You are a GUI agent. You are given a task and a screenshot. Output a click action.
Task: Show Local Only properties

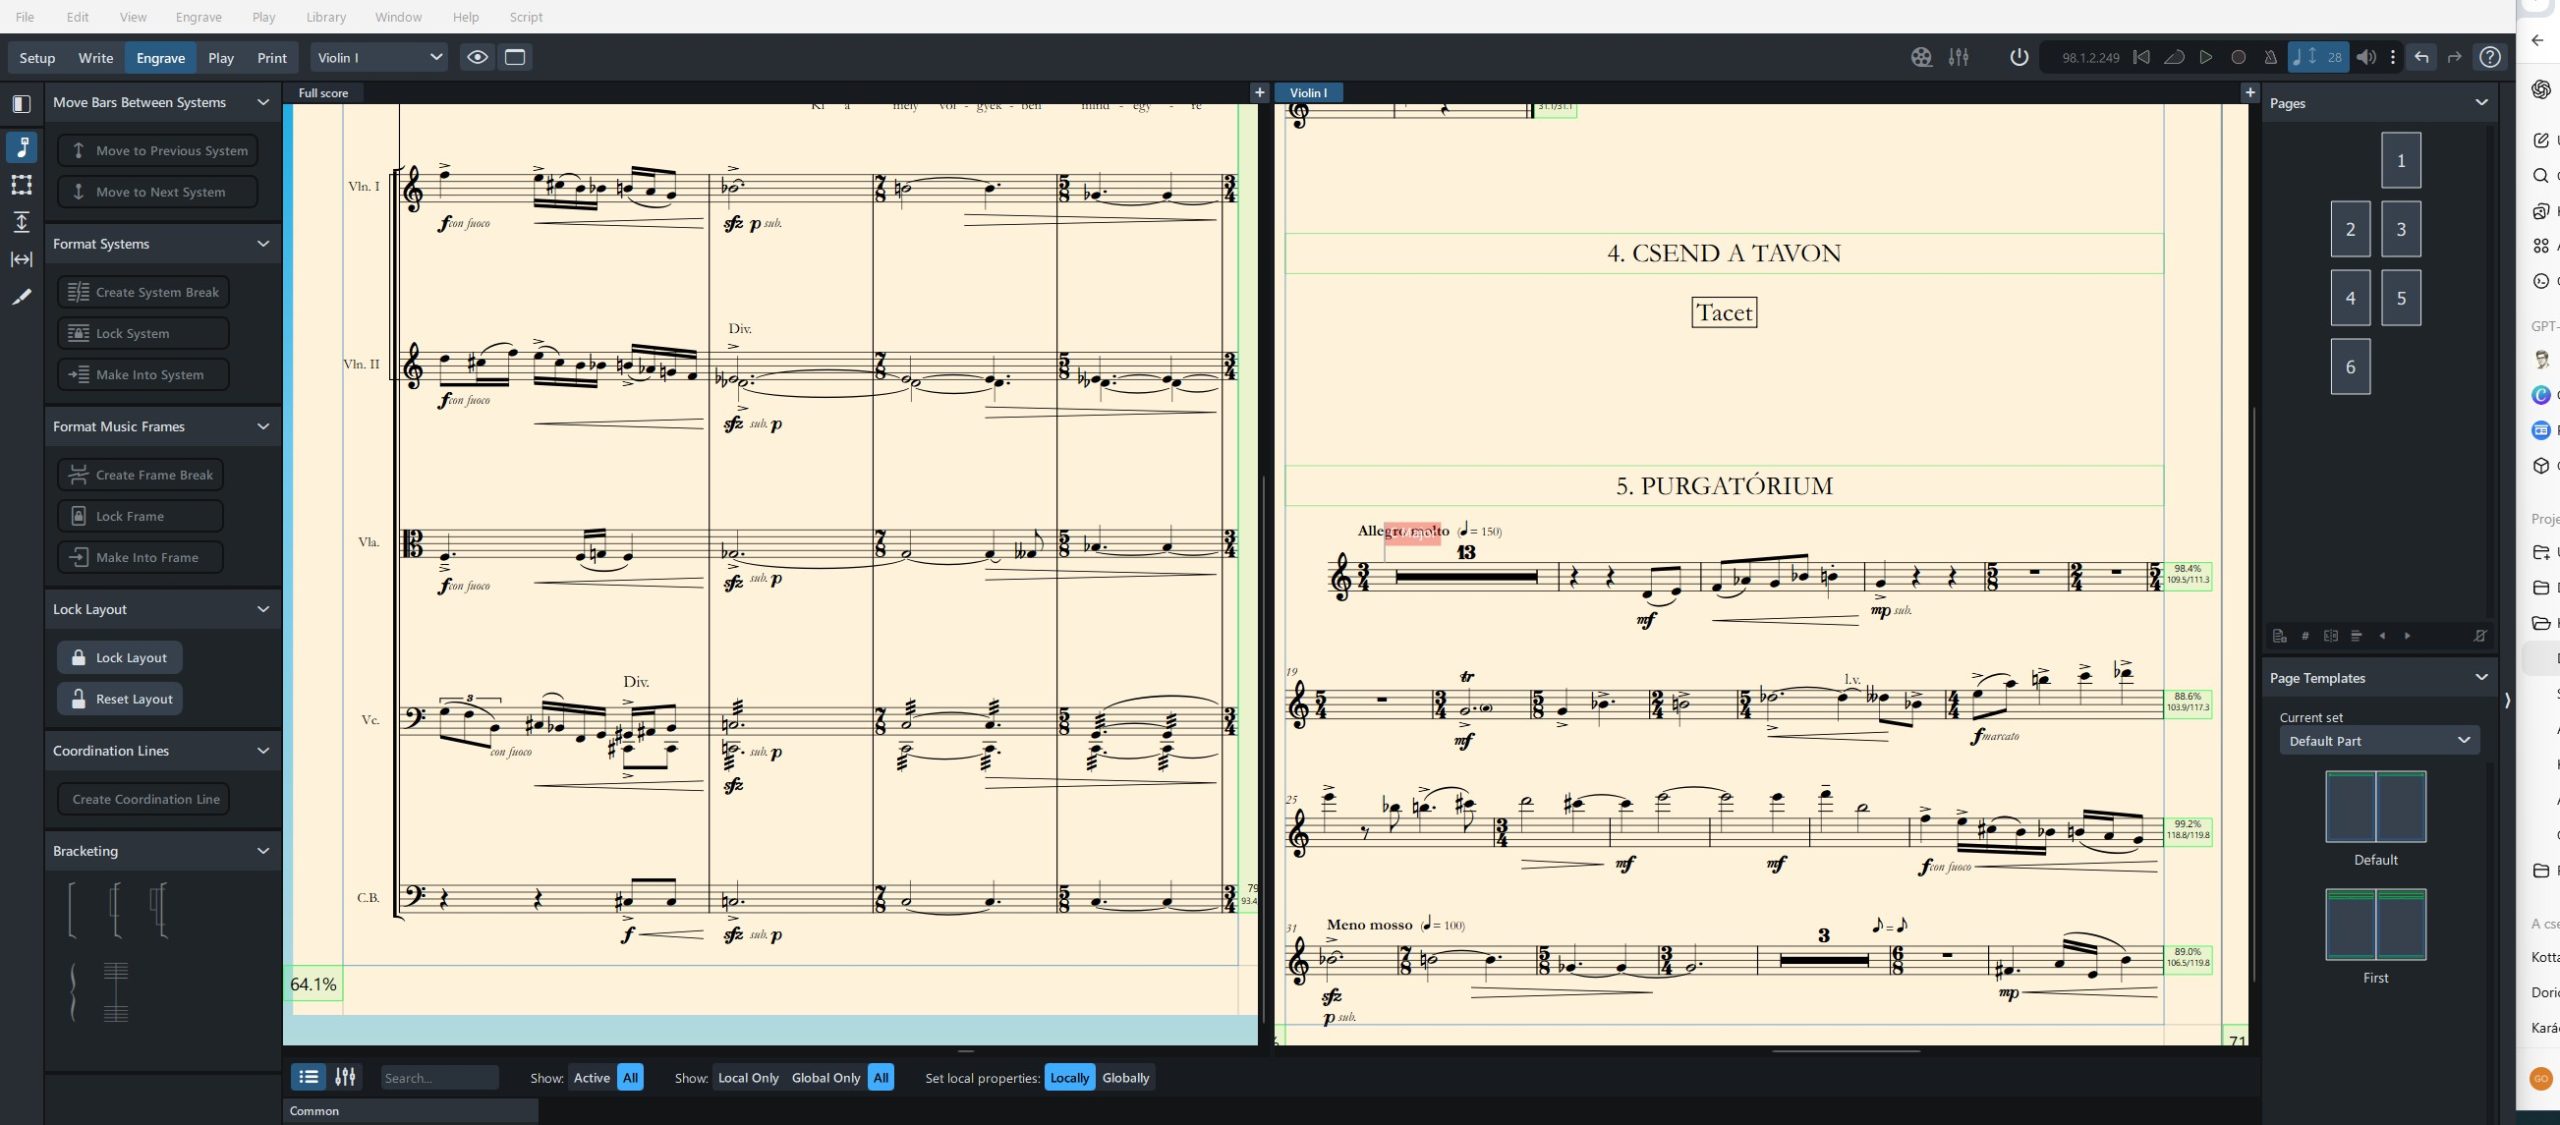[x=747, y=1077]
